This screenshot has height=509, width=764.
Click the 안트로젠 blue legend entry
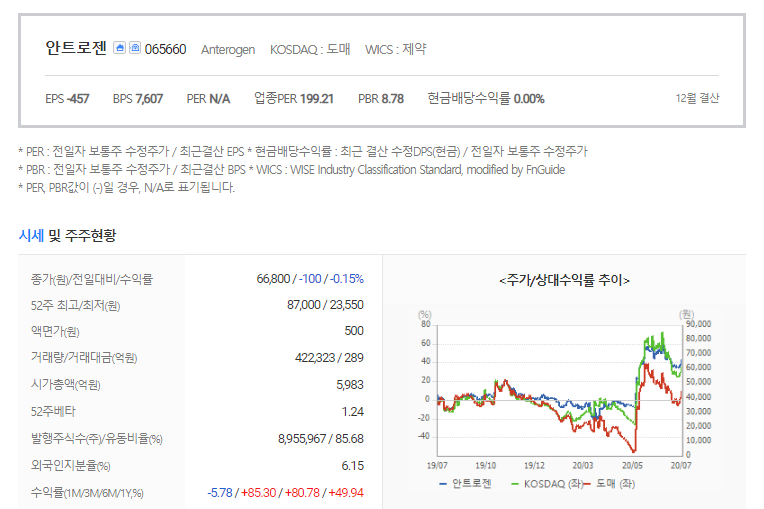point(465,484)
